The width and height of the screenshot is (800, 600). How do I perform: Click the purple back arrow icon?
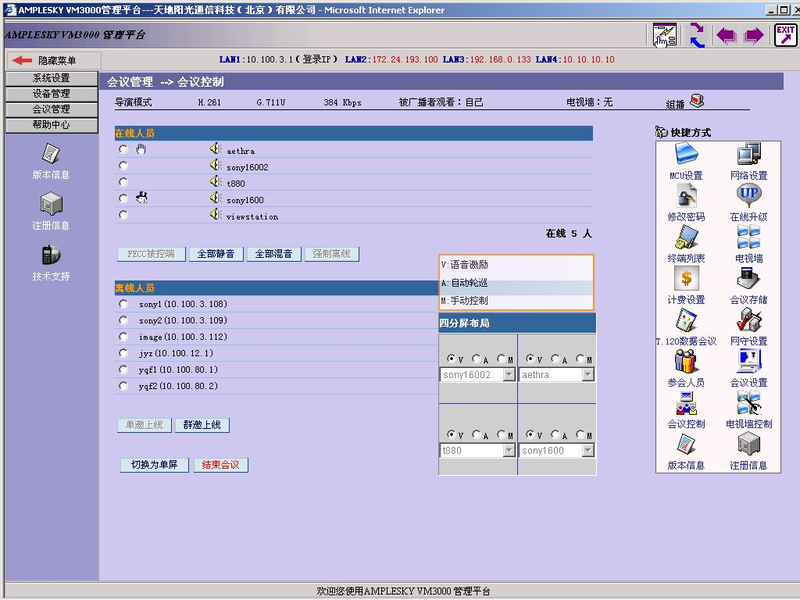727,35
